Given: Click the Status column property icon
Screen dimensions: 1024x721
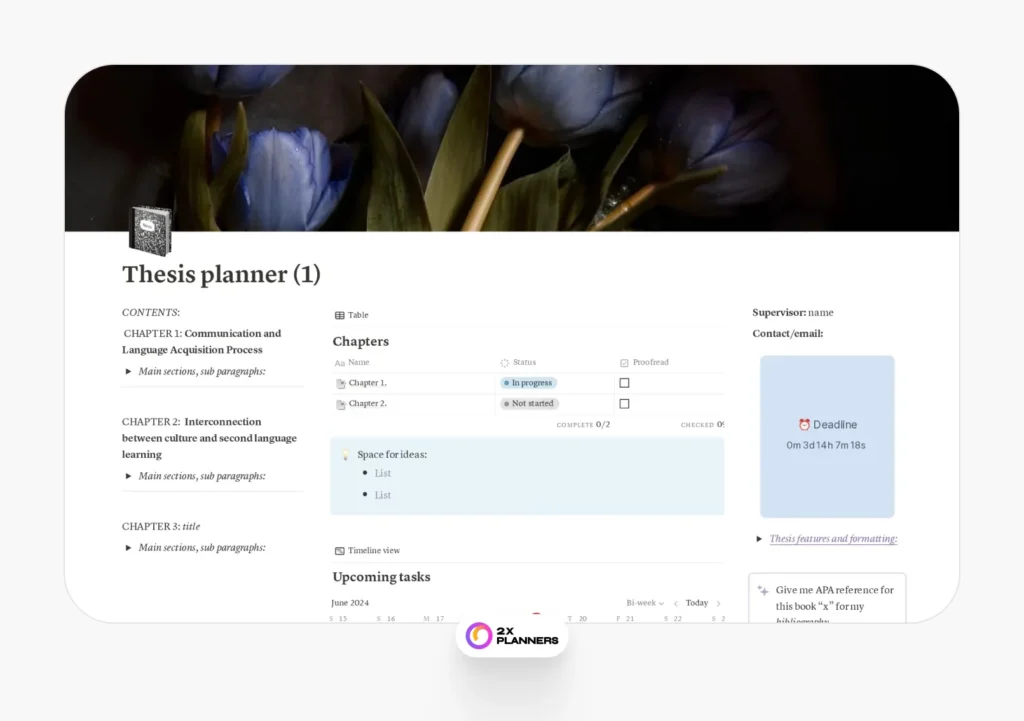Looking at the screenshot, I should click(504, 362).
